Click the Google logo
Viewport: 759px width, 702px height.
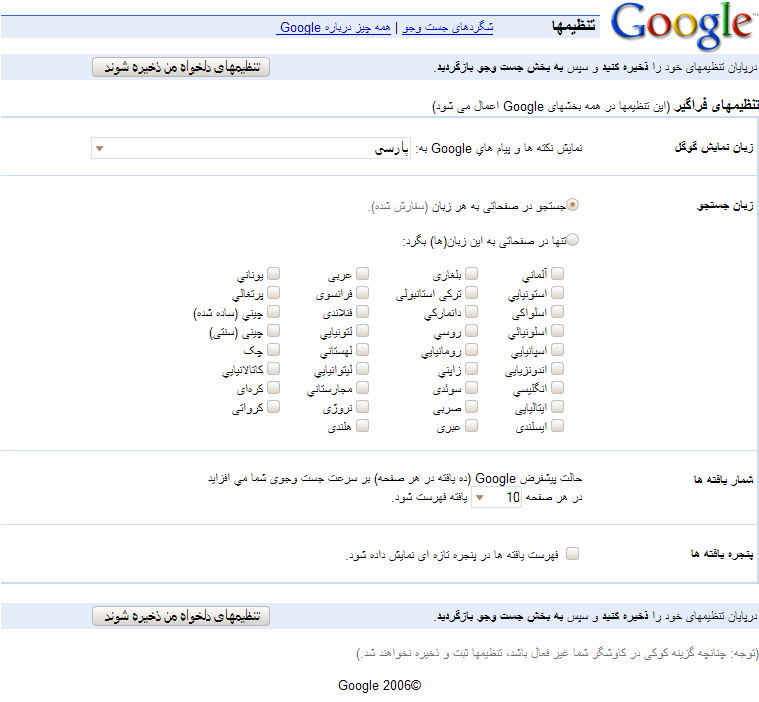[x=682, y=27]
